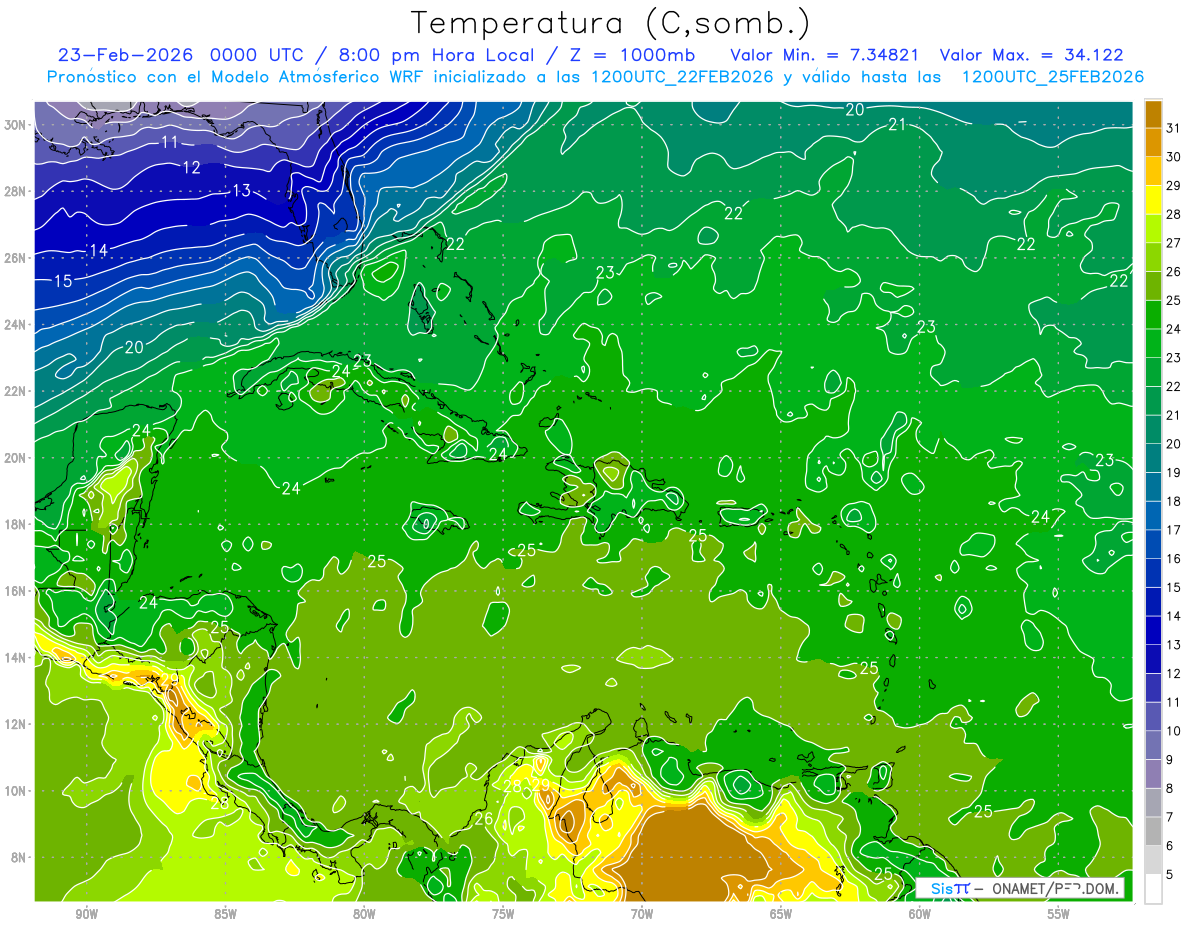Click the "8:00 pm Hora Local" text
This screenshot has width=1200, height=927.
pyautogui.click(x=443, y=54)
